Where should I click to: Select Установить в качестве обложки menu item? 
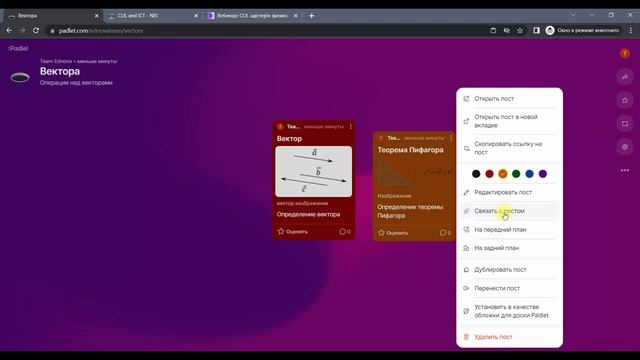click(x=509, y=311)
